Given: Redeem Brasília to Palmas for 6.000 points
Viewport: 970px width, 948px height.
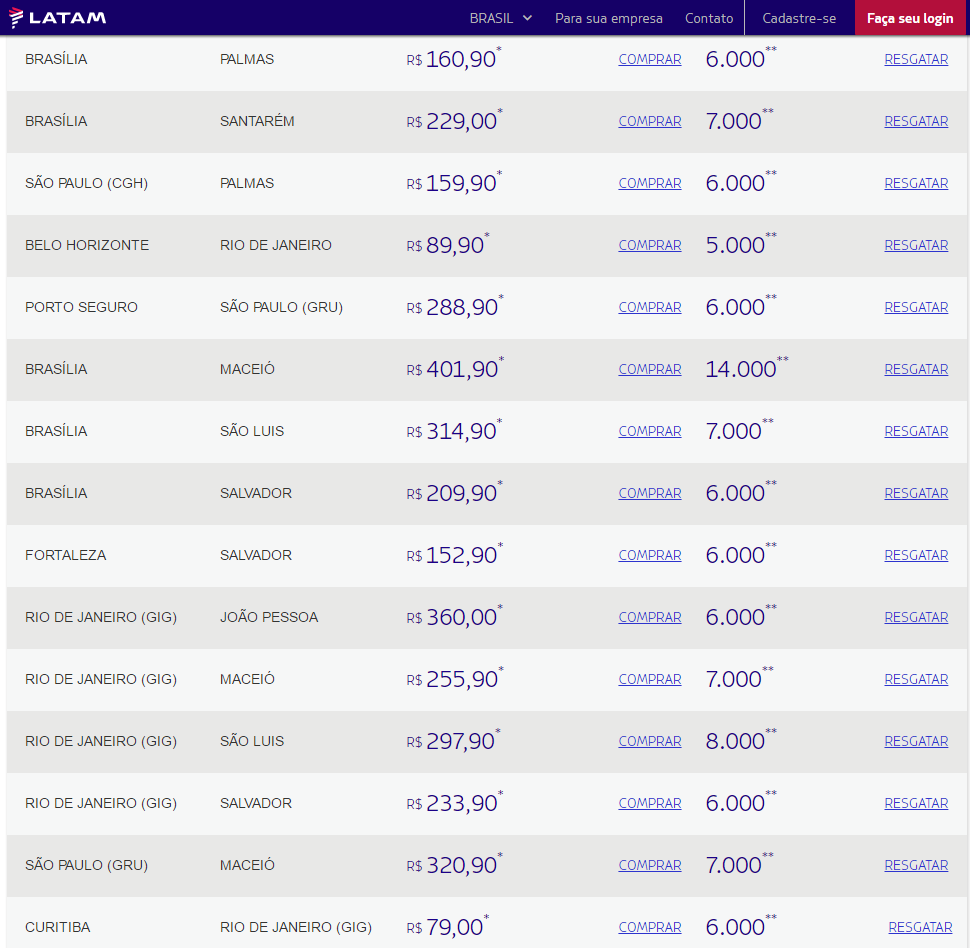Looking at the screenshot, I should tap(916, 59).
